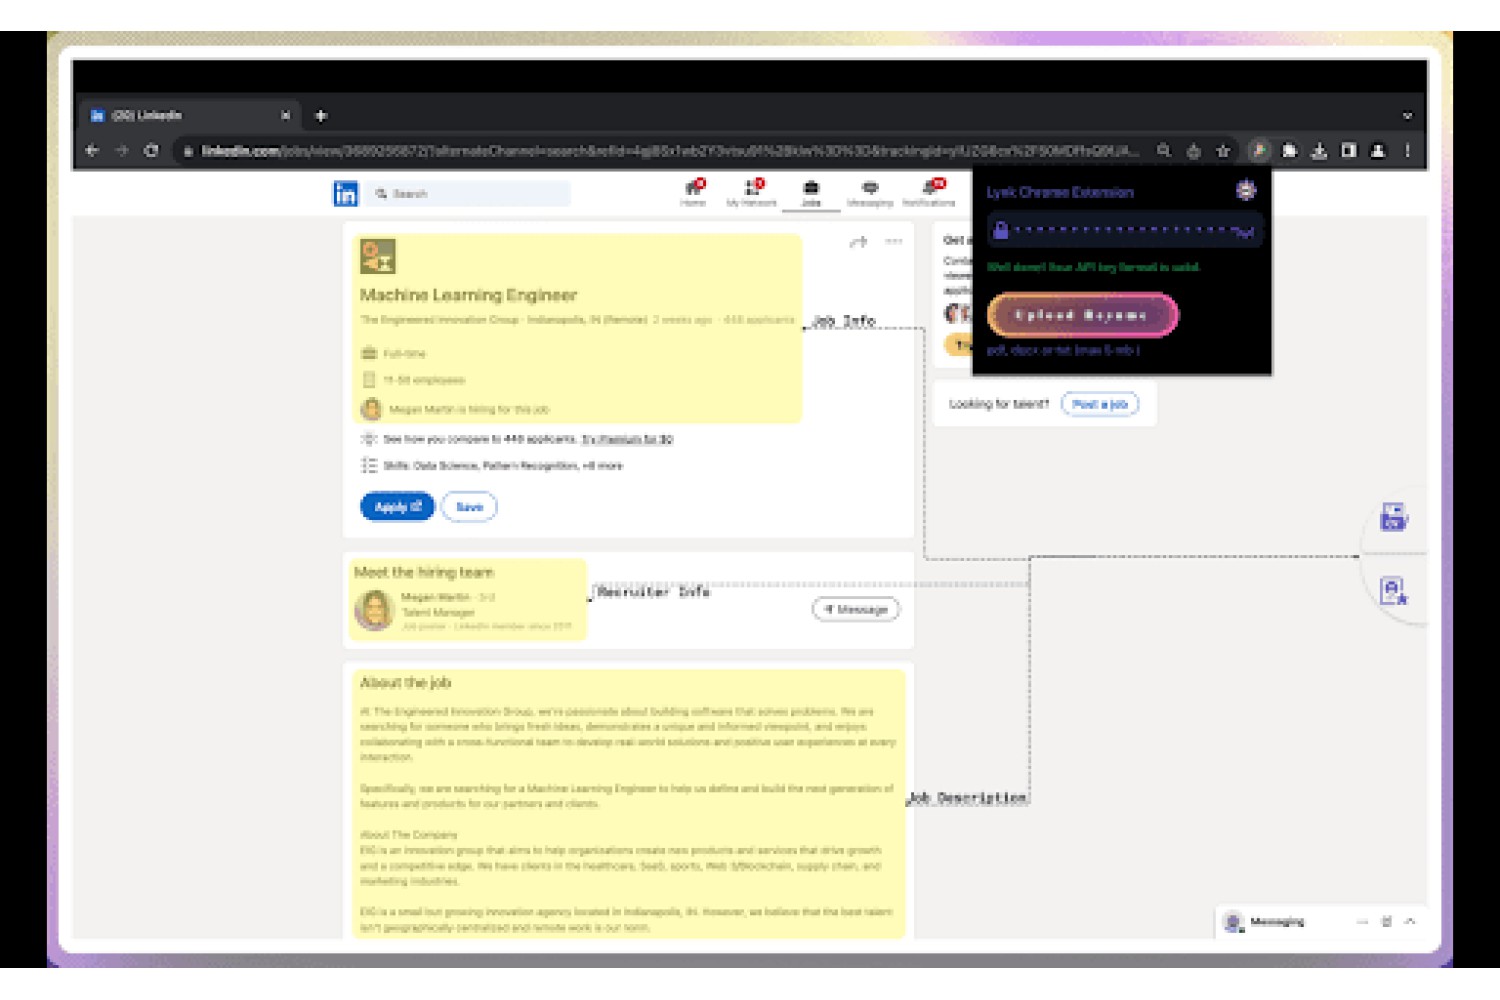
Task: Click the company logo of the job posting
Action: click(378, 257)
